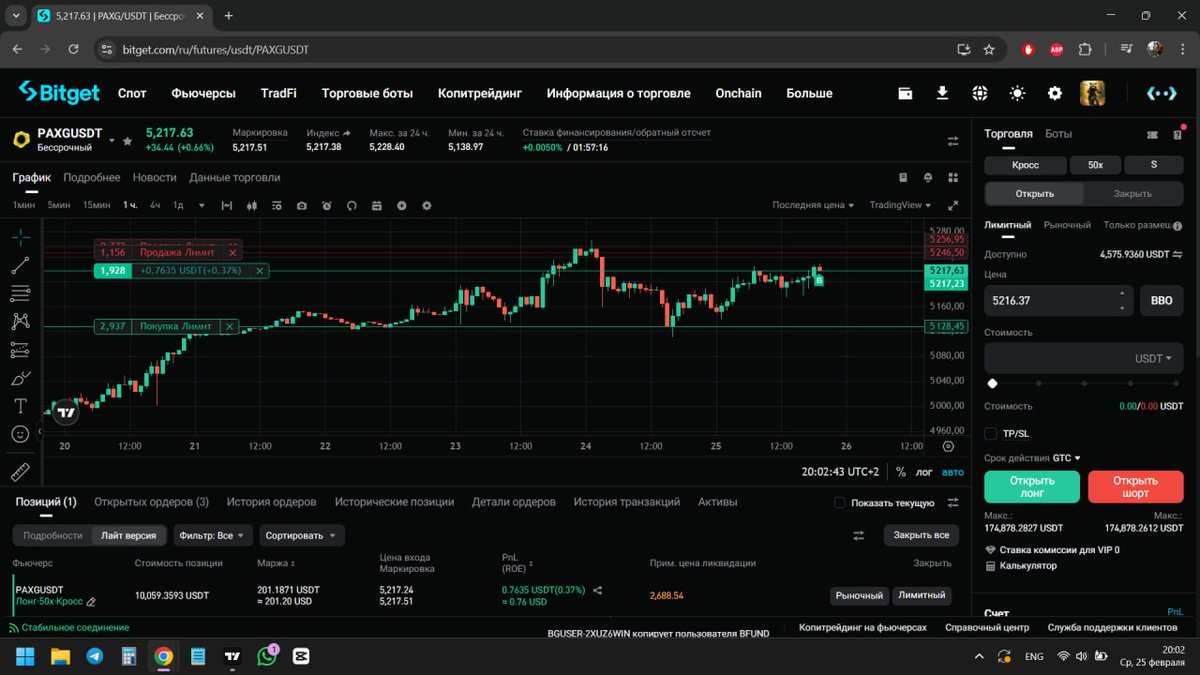This screenshot has height=675, width=1200.
Task: Select the text annotation tool
Action: [21, 406]
